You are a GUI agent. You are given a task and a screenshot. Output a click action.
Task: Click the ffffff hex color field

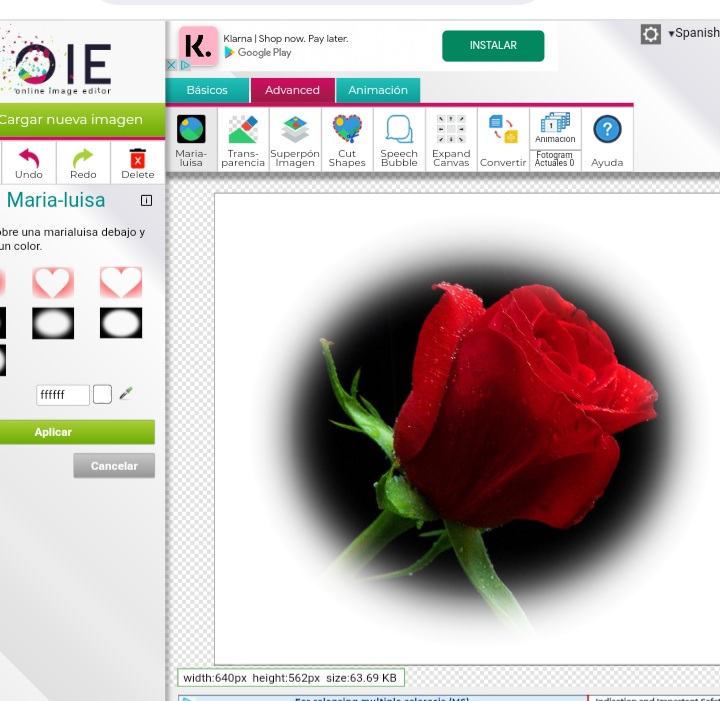[63, 395]
